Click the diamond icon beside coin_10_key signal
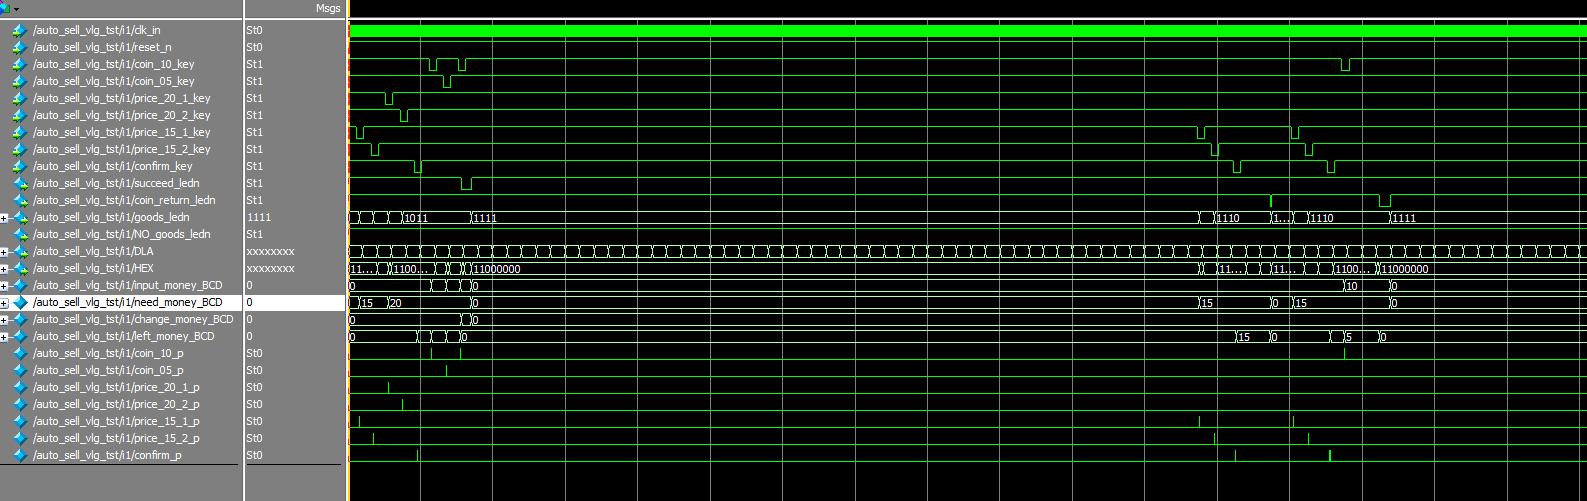 [x=19, y=64]
